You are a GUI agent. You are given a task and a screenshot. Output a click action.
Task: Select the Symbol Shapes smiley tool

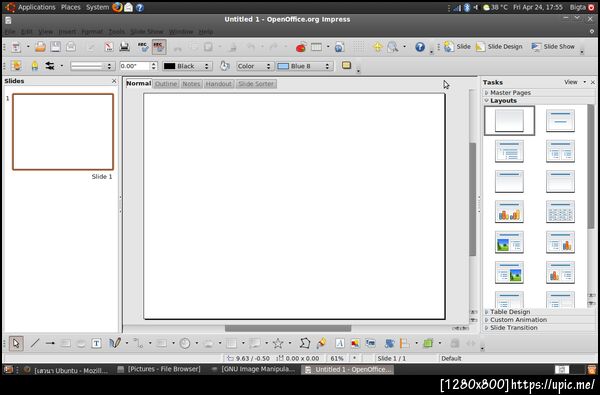tap(185, 343)
